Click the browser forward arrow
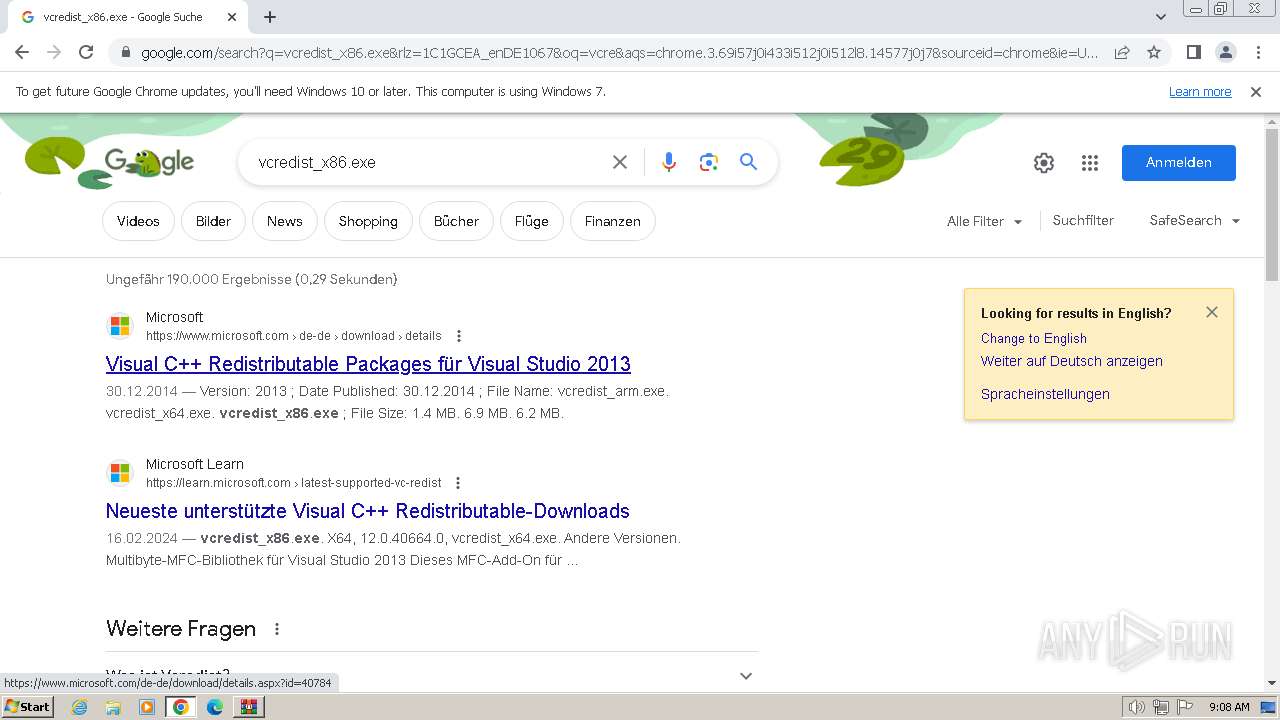The image size is (1280, 720). tap(54, 52)
